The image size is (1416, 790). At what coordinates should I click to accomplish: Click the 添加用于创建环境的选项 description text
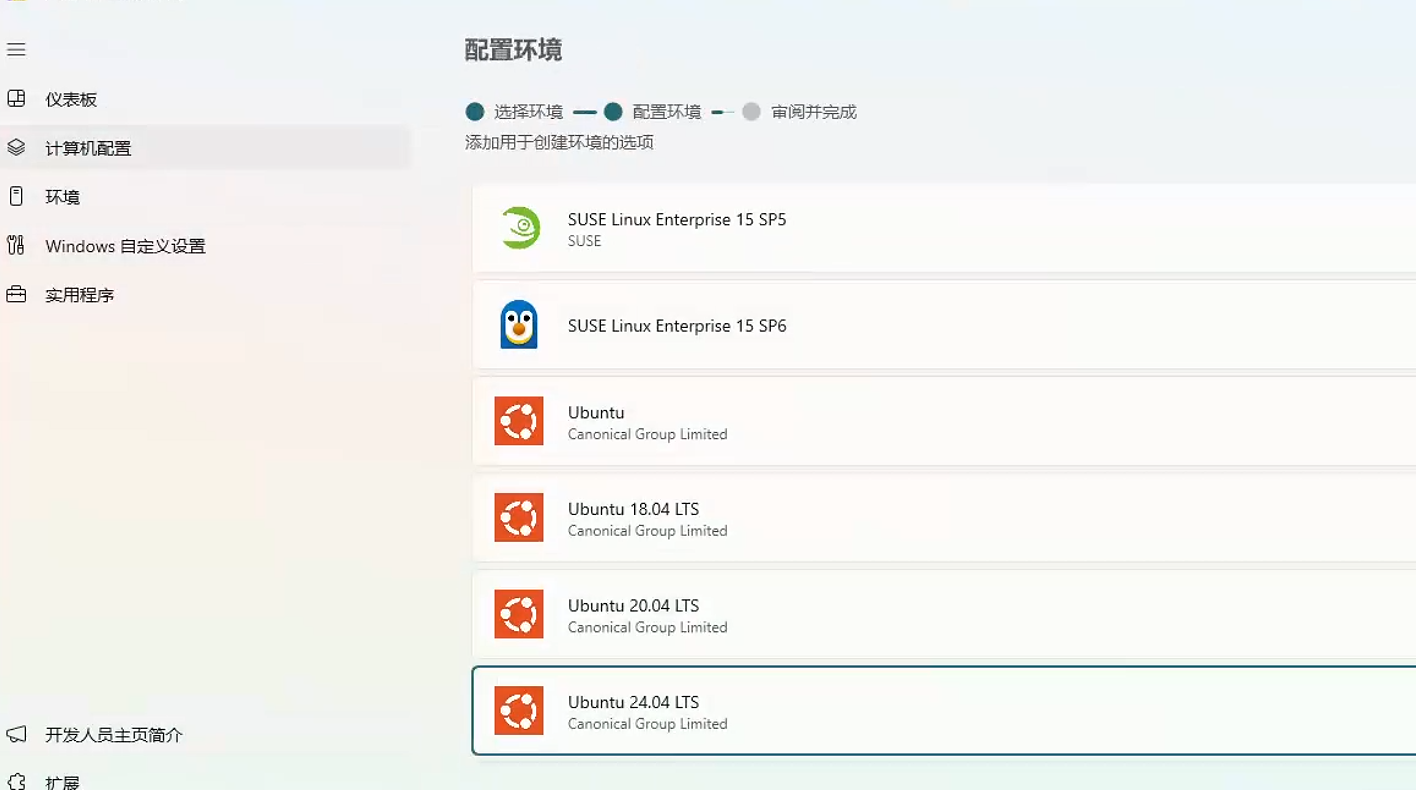pyautogui.click(x=559, y=142)
